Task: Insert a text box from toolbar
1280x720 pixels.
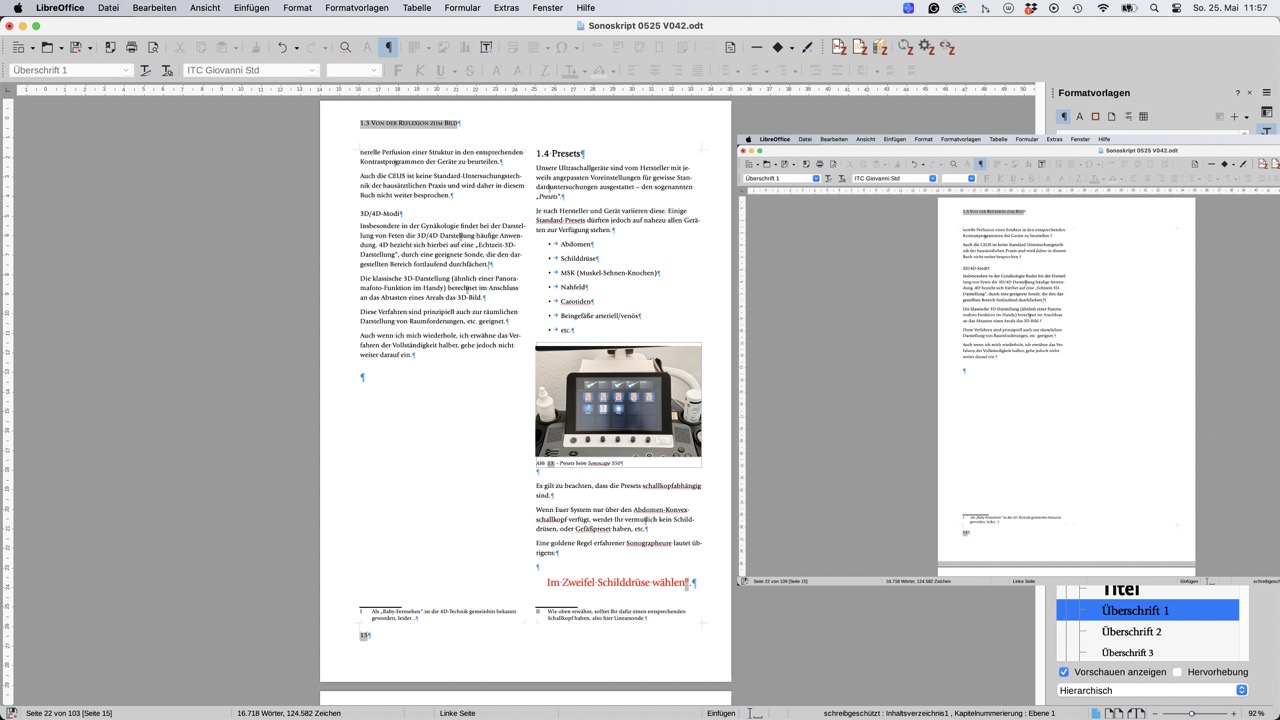Action: click(486, 47)
